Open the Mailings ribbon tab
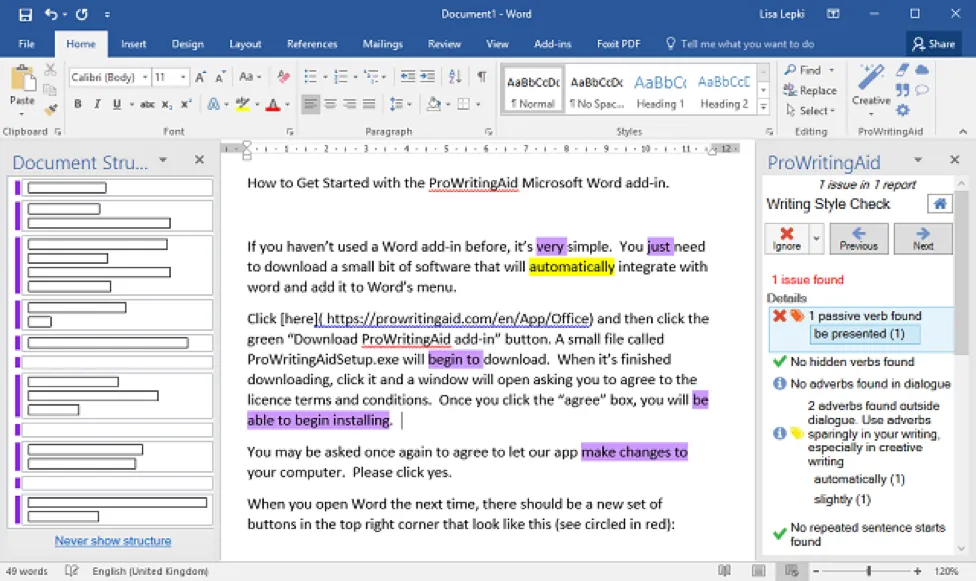The image size is (976, 581). (x=382, y=43)
